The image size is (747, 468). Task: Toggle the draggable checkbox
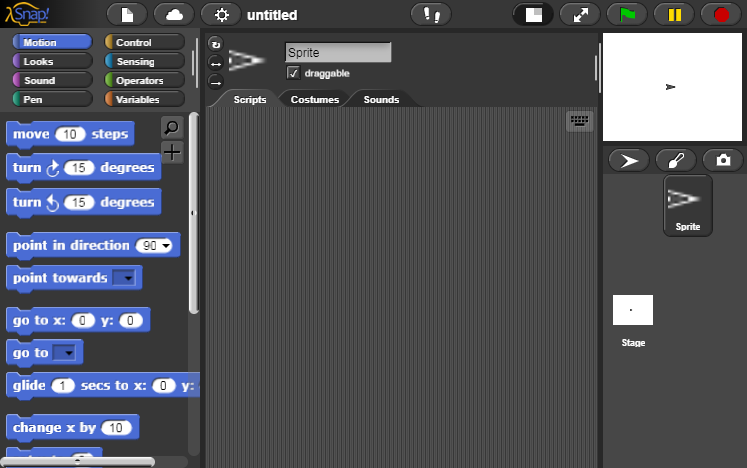(293, 73)
